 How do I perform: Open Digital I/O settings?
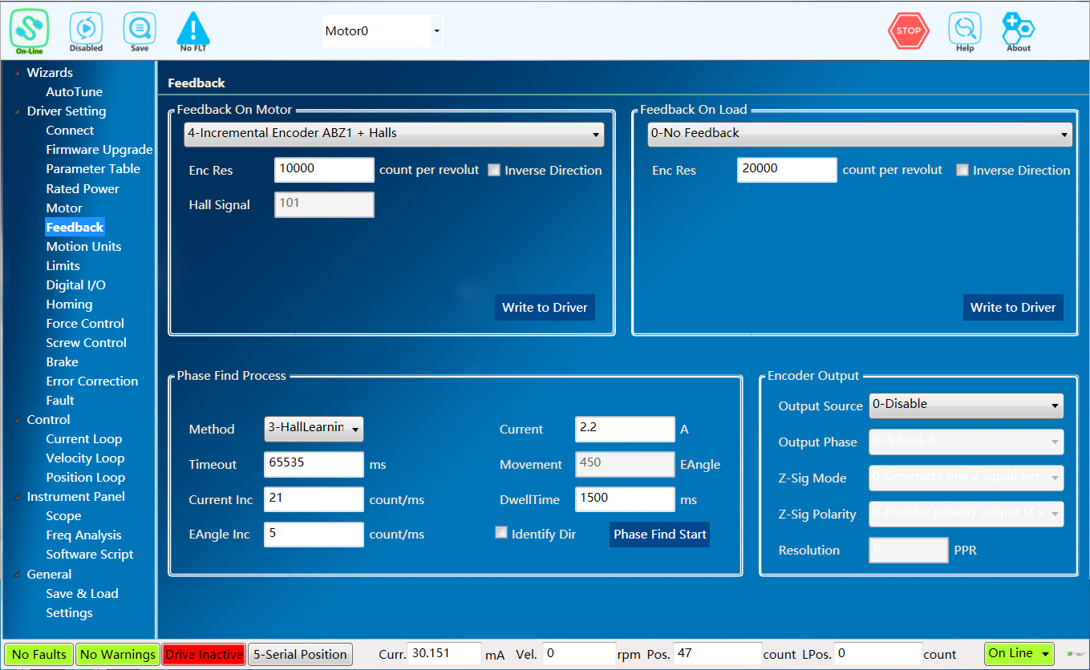[76, 285]
